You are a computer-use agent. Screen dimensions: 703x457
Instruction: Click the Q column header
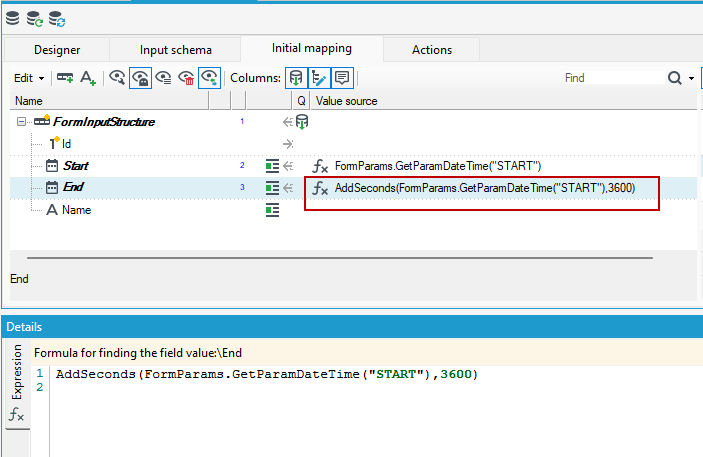(x=301, y=101)
